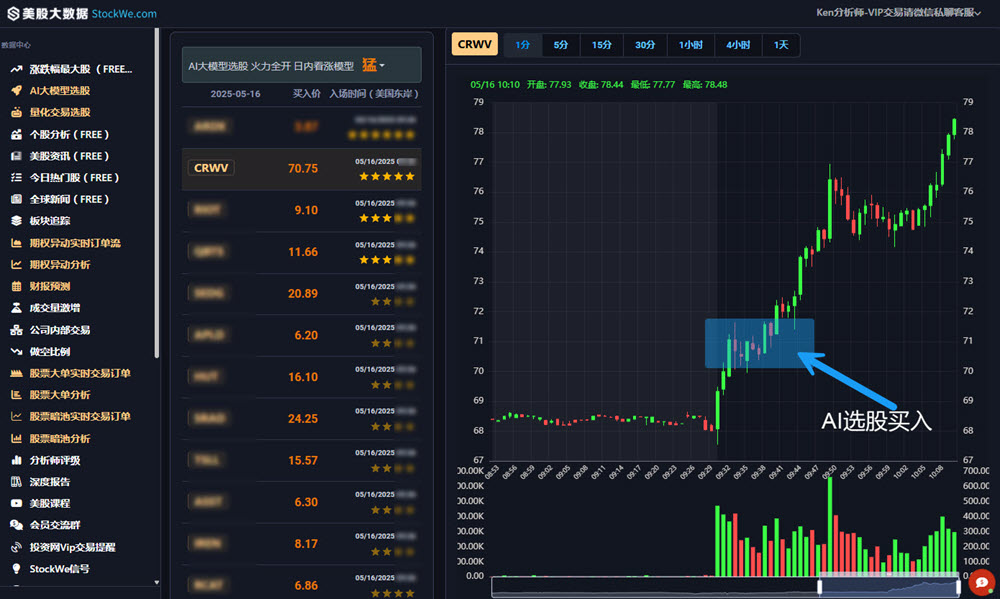Screen dimensions: 1000x599
Task: Switch chart to 15分 interval
Action: pos(601,45)
